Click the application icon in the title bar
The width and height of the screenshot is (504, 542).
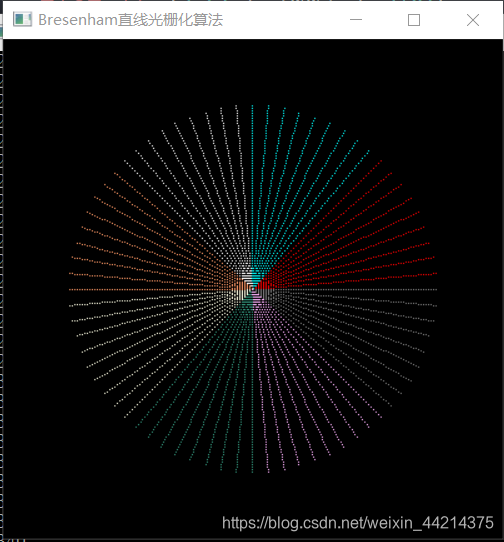point(22,19)
